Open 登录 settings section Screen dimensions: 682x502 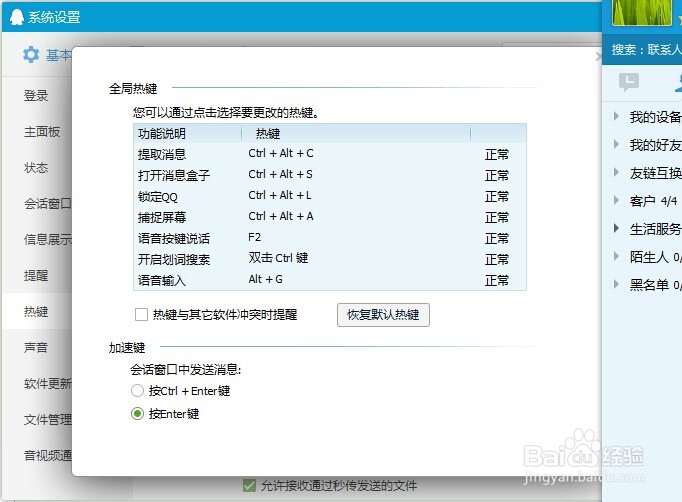point(37,96)
